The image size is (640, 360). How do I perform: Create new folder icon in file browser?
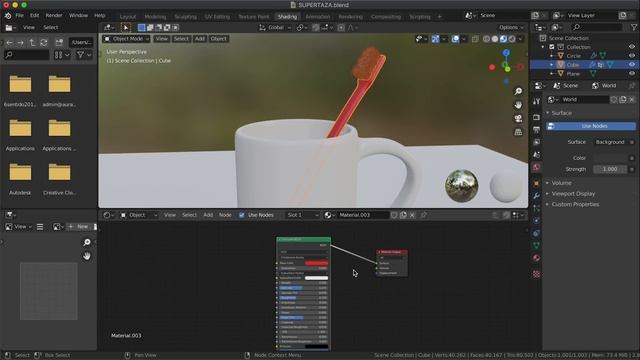59,42
